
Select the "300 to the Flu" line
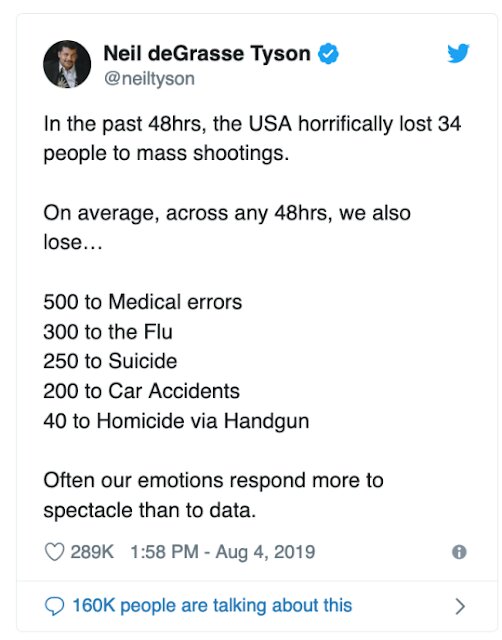pos(108,331)
